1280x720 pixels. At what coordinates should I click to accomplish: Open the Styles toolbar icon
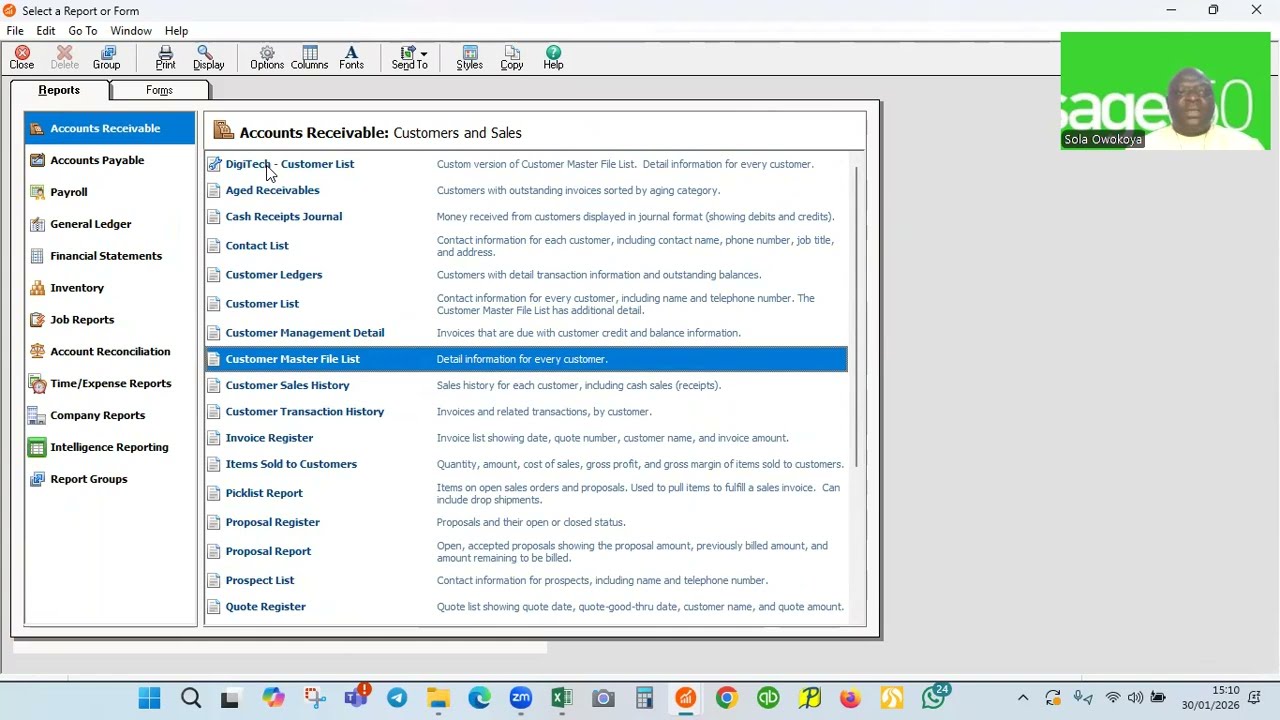click(x=469, y=58)
